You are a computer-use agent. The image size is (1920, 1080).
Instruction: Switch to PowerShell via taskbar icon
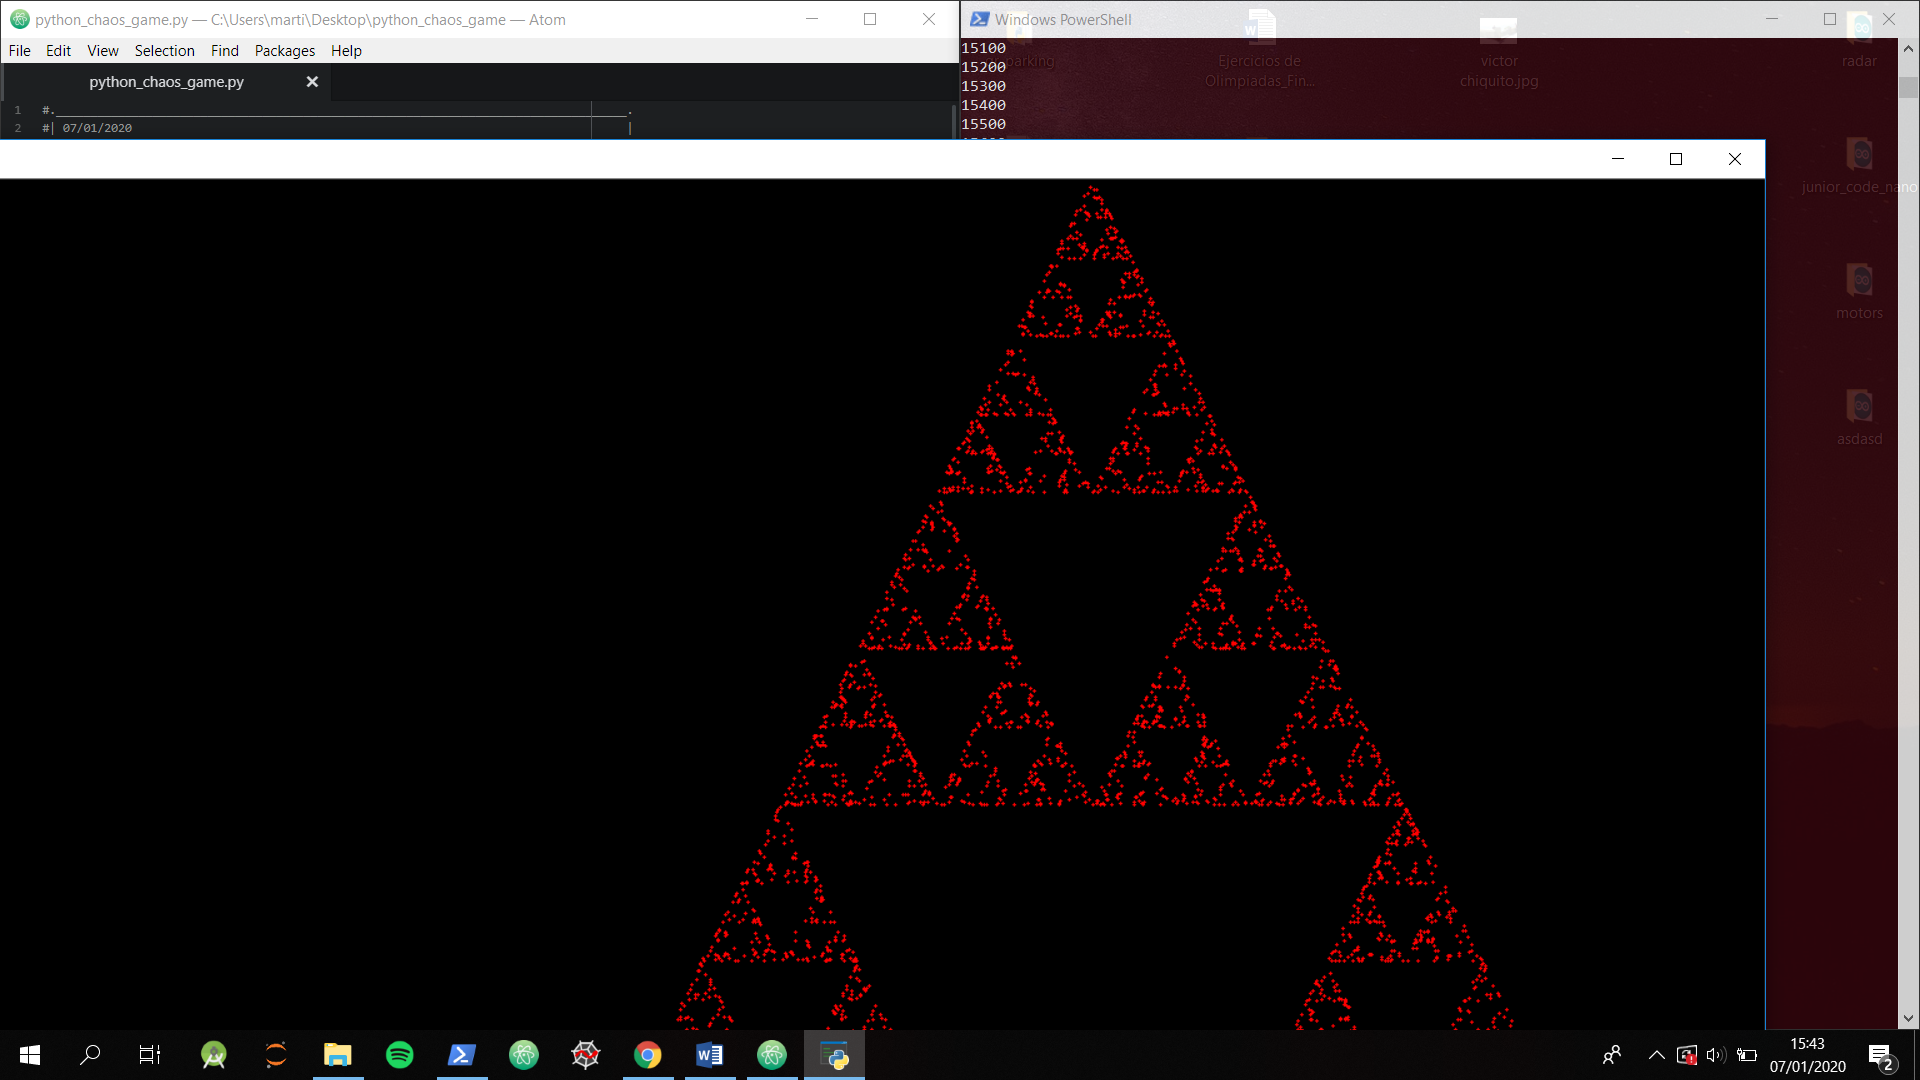click(x=462, y=1055)
